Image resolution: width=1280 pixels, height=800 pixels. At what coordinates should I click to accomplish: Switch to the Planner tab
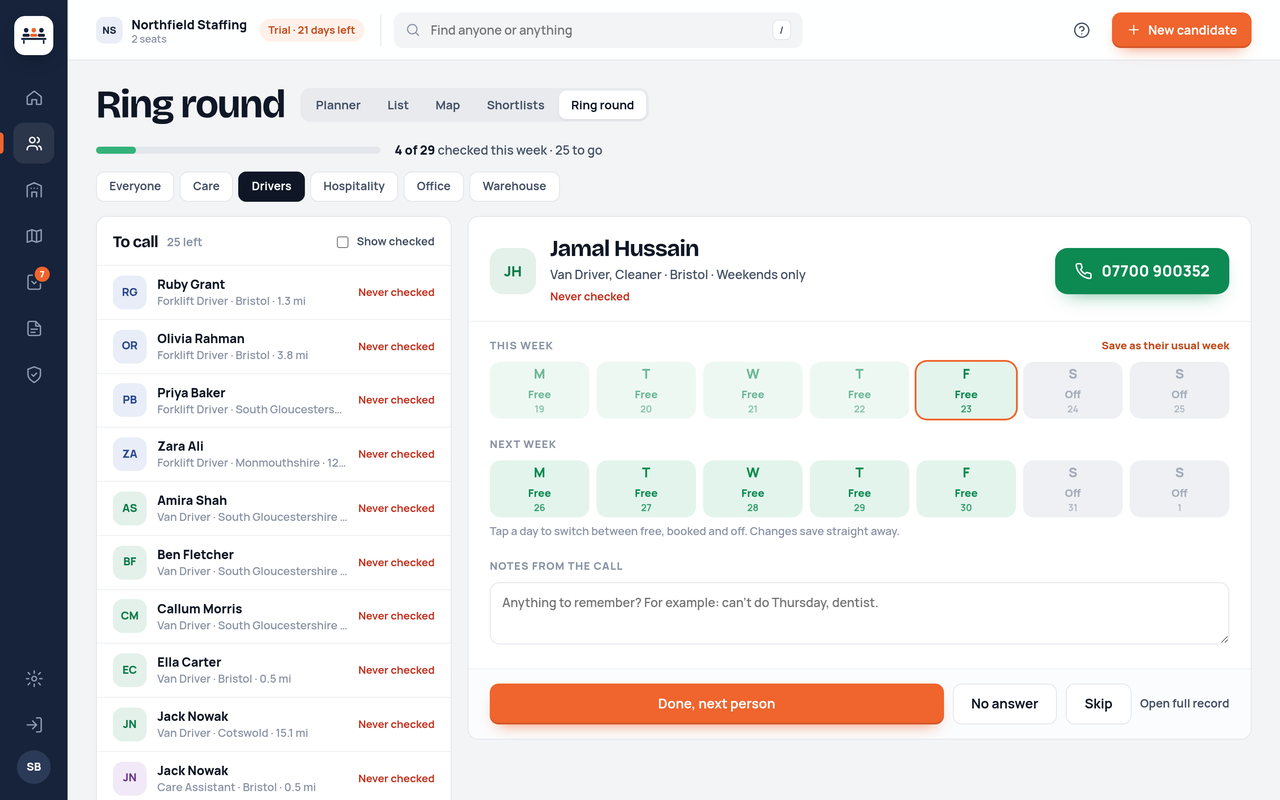pos(338,105)
